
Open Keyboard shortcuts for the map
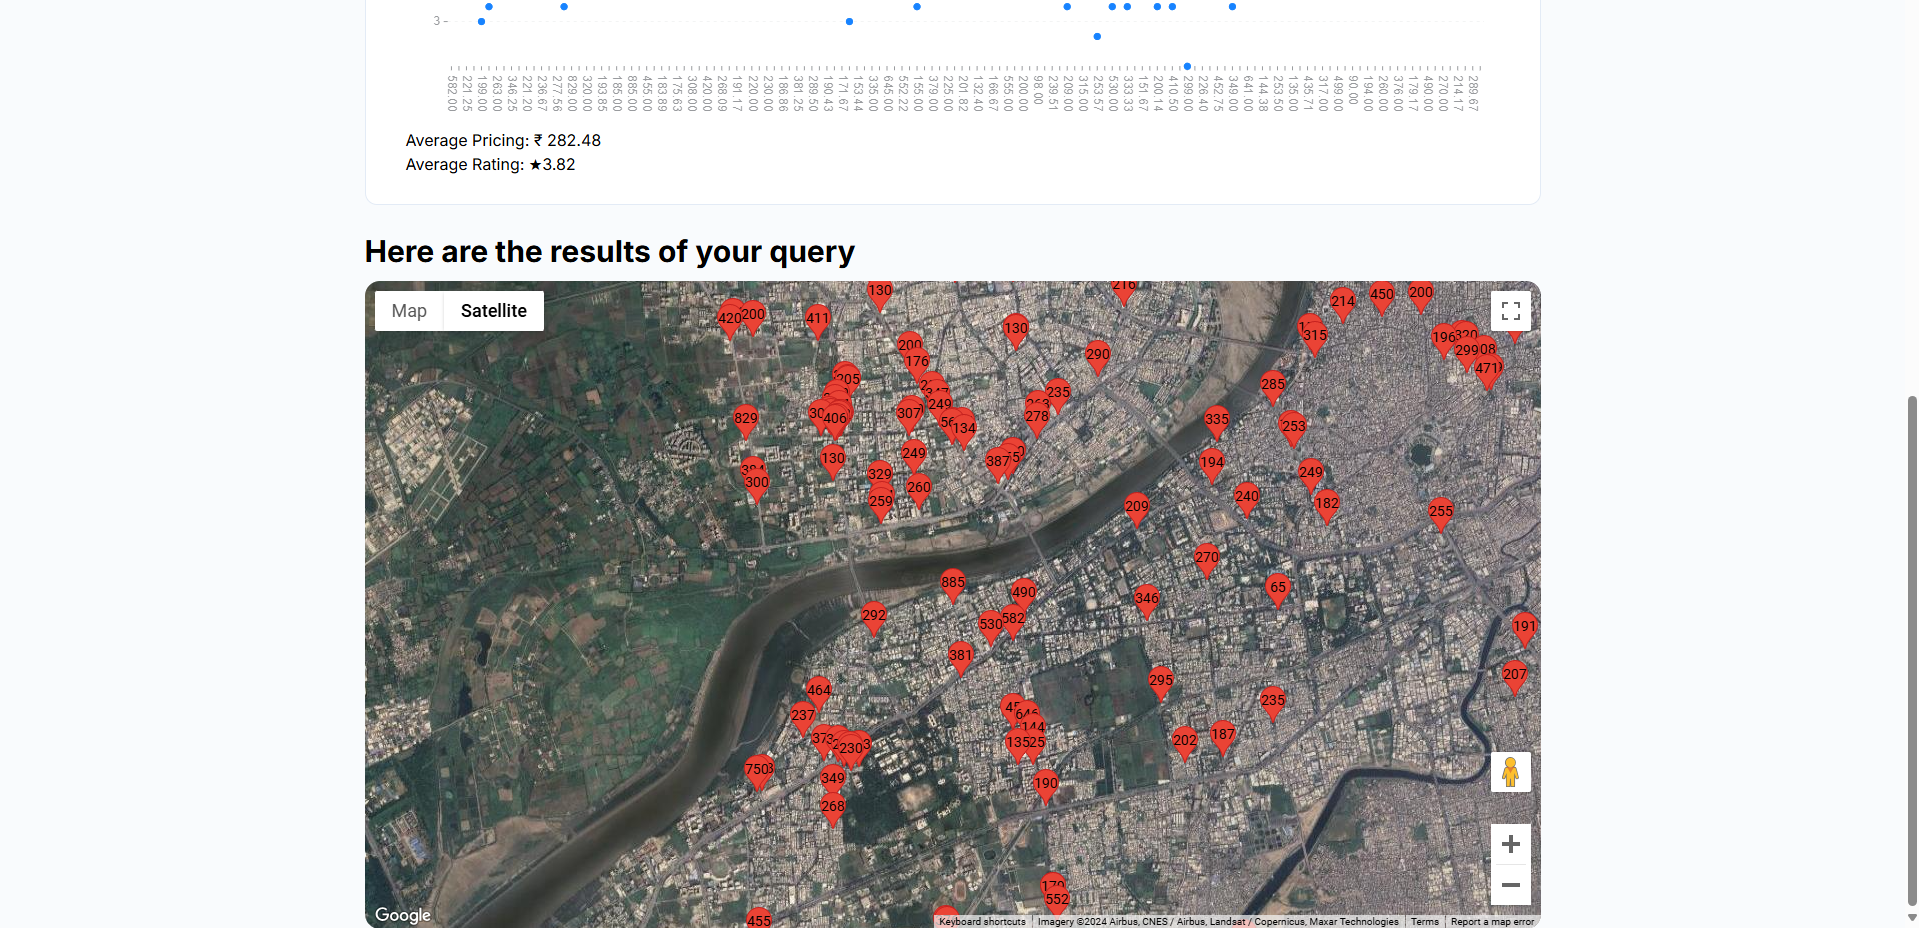(982, 922)
